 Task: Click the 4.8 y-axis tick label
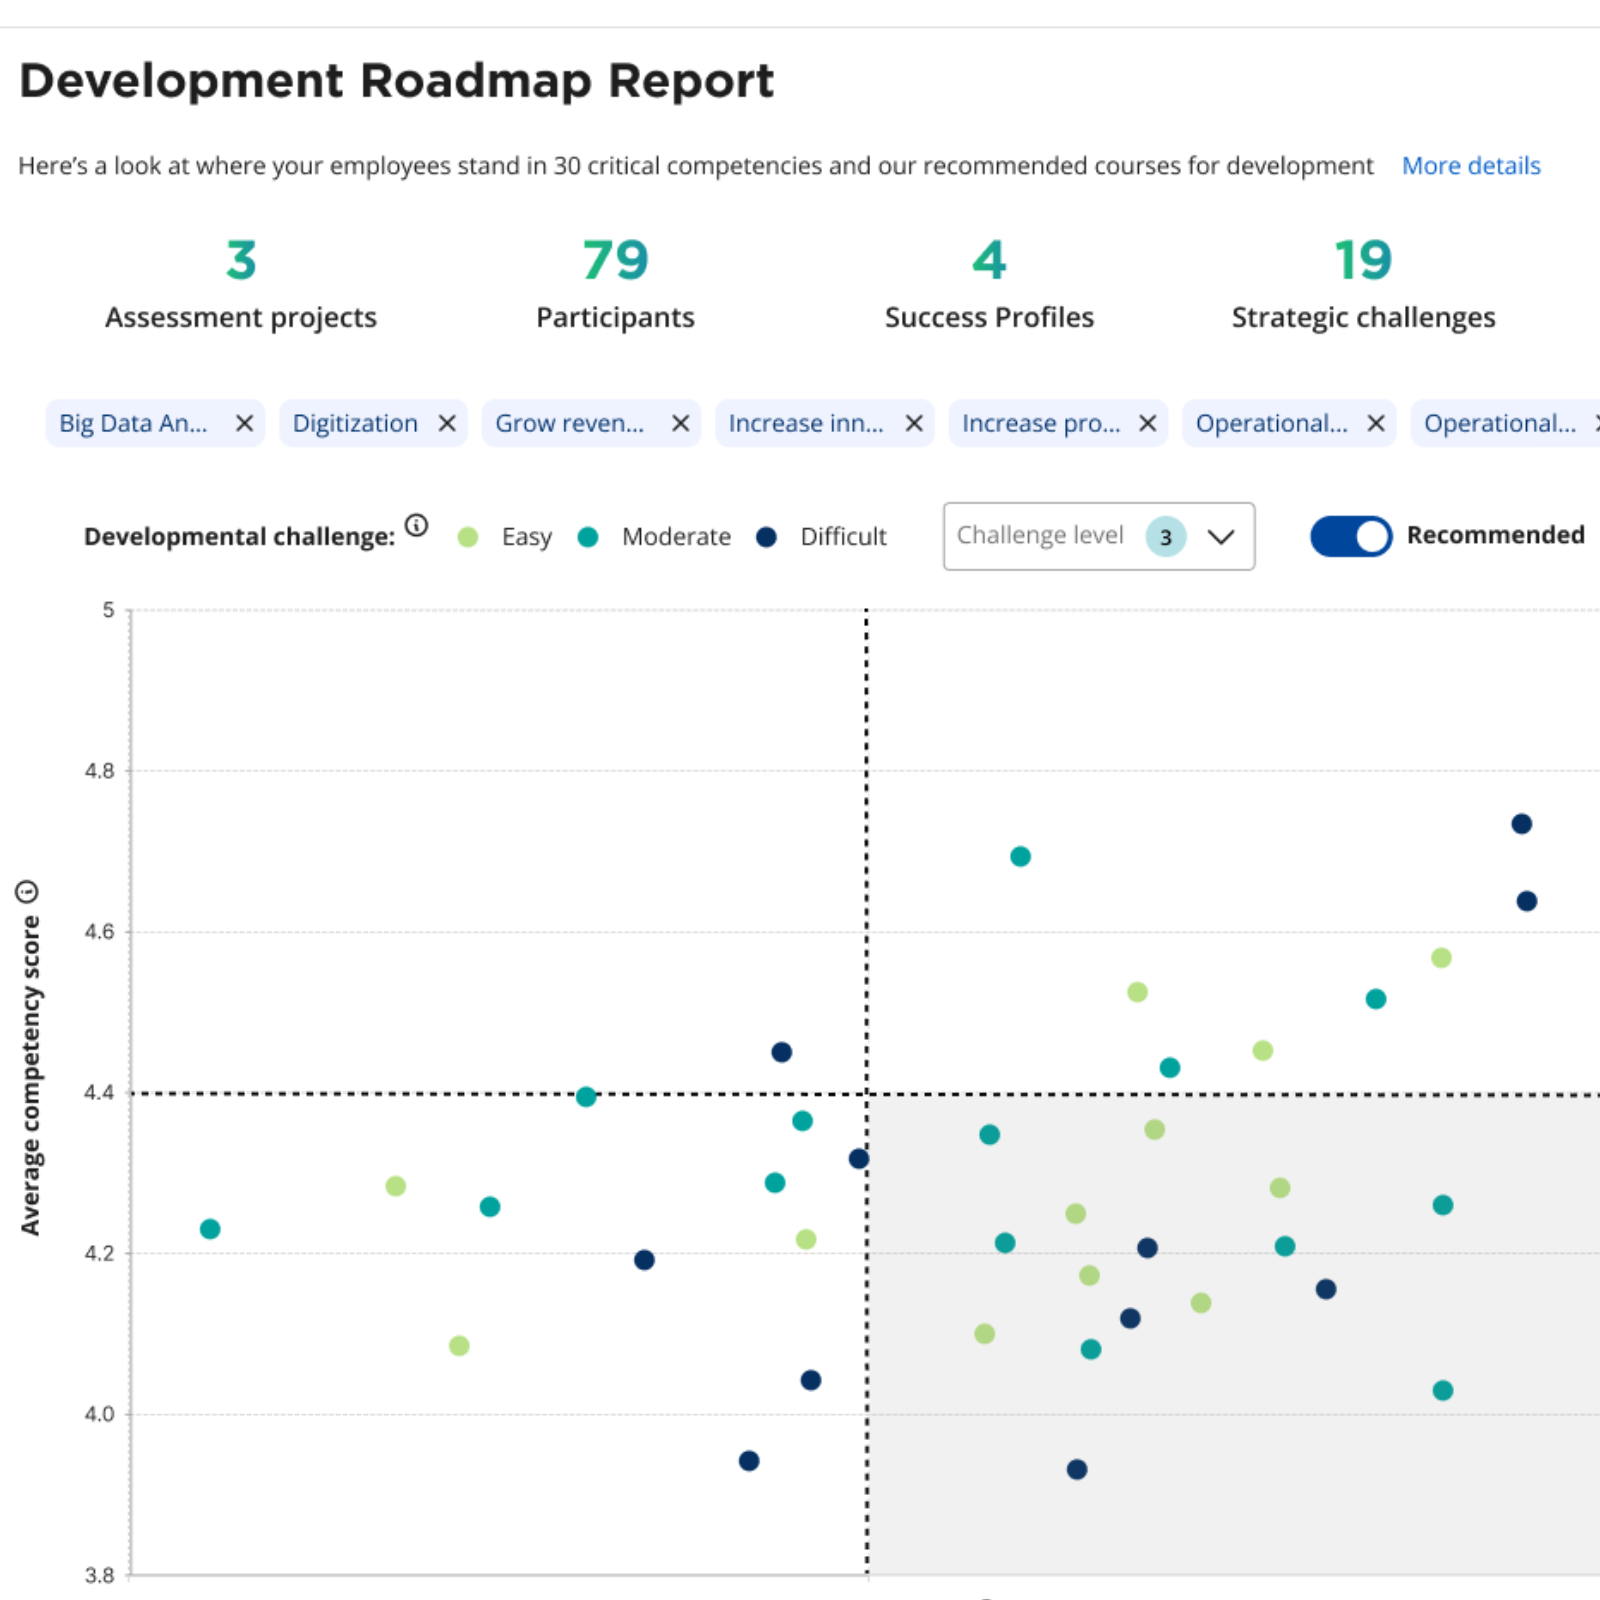click(100, 771)
